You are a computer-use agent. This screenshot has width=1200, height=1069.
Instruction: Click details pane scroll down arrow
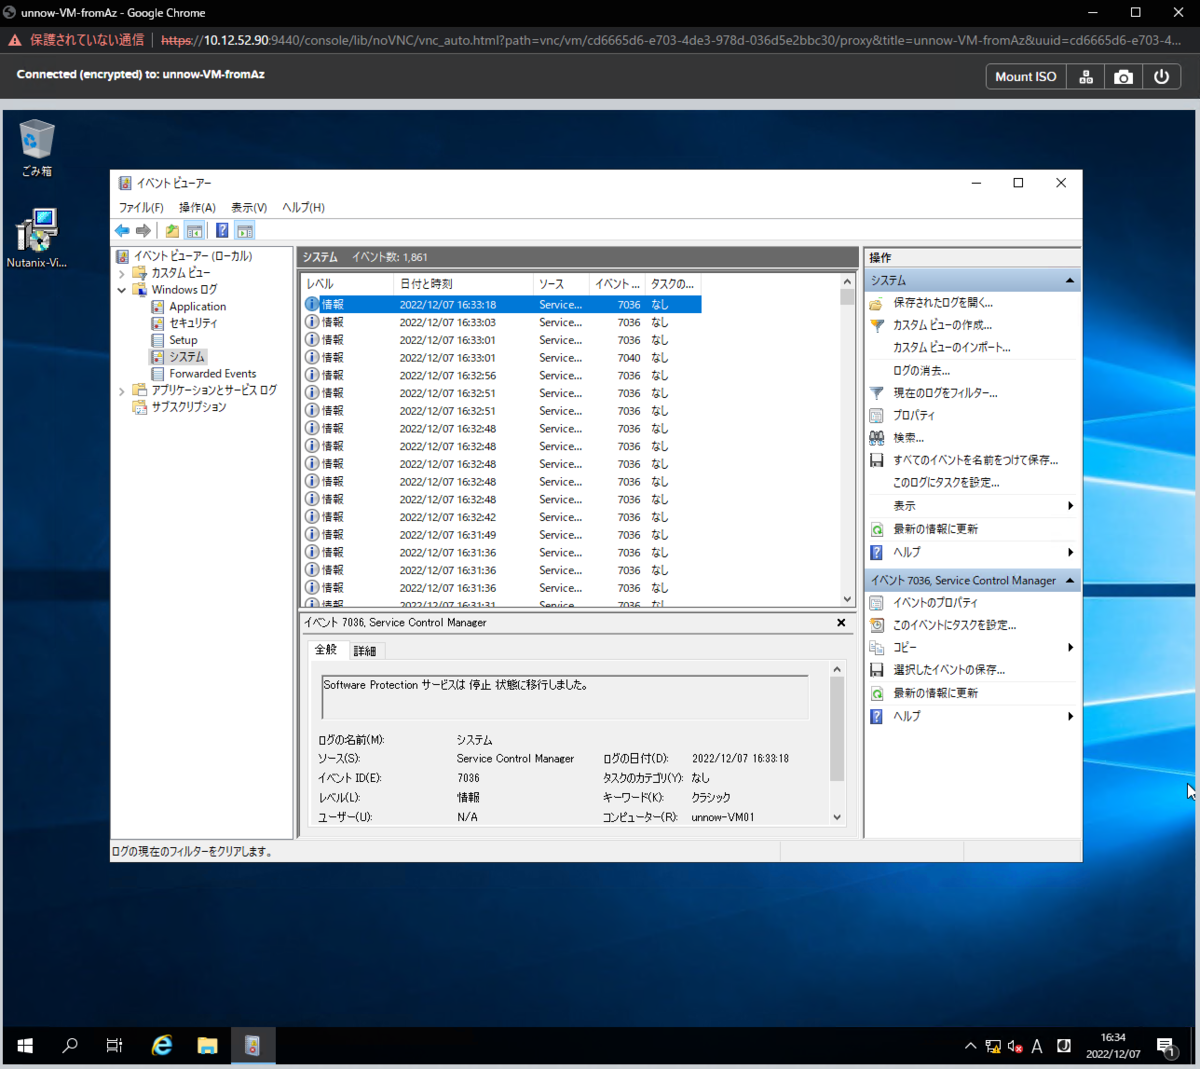coord(837,817)
